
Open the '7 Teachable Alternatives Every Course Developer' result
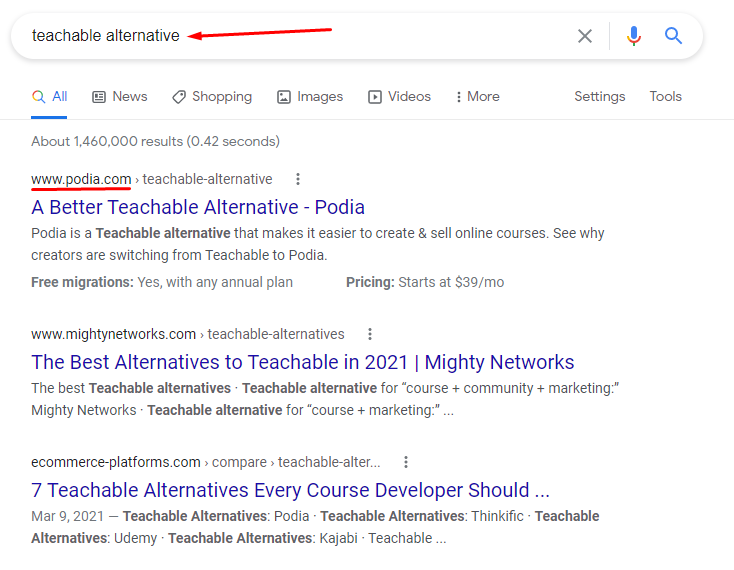290,490
